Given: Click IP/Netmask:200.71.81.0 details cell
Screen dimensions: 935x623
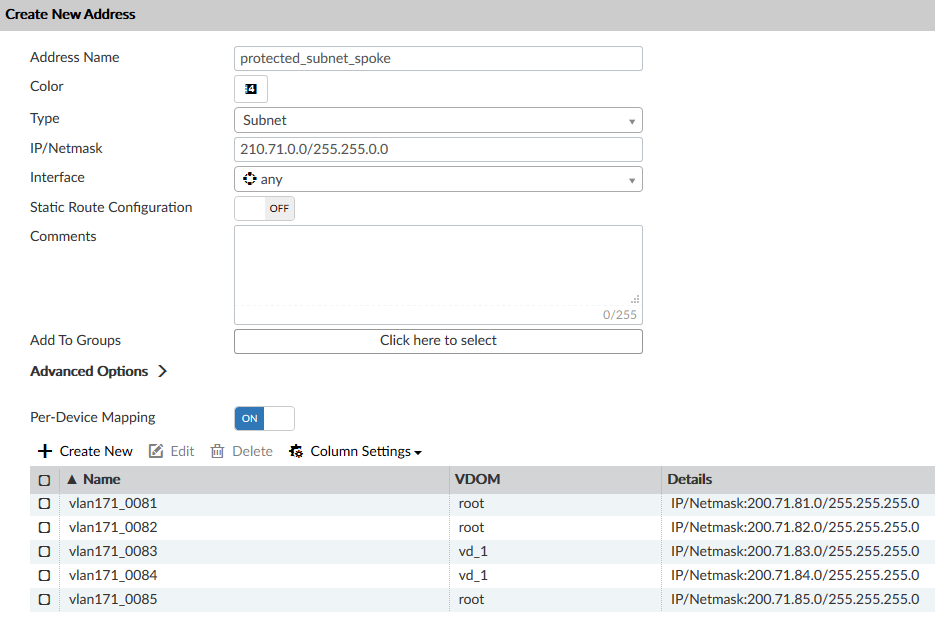Looking at the screenshot, I should coord(795,503).
